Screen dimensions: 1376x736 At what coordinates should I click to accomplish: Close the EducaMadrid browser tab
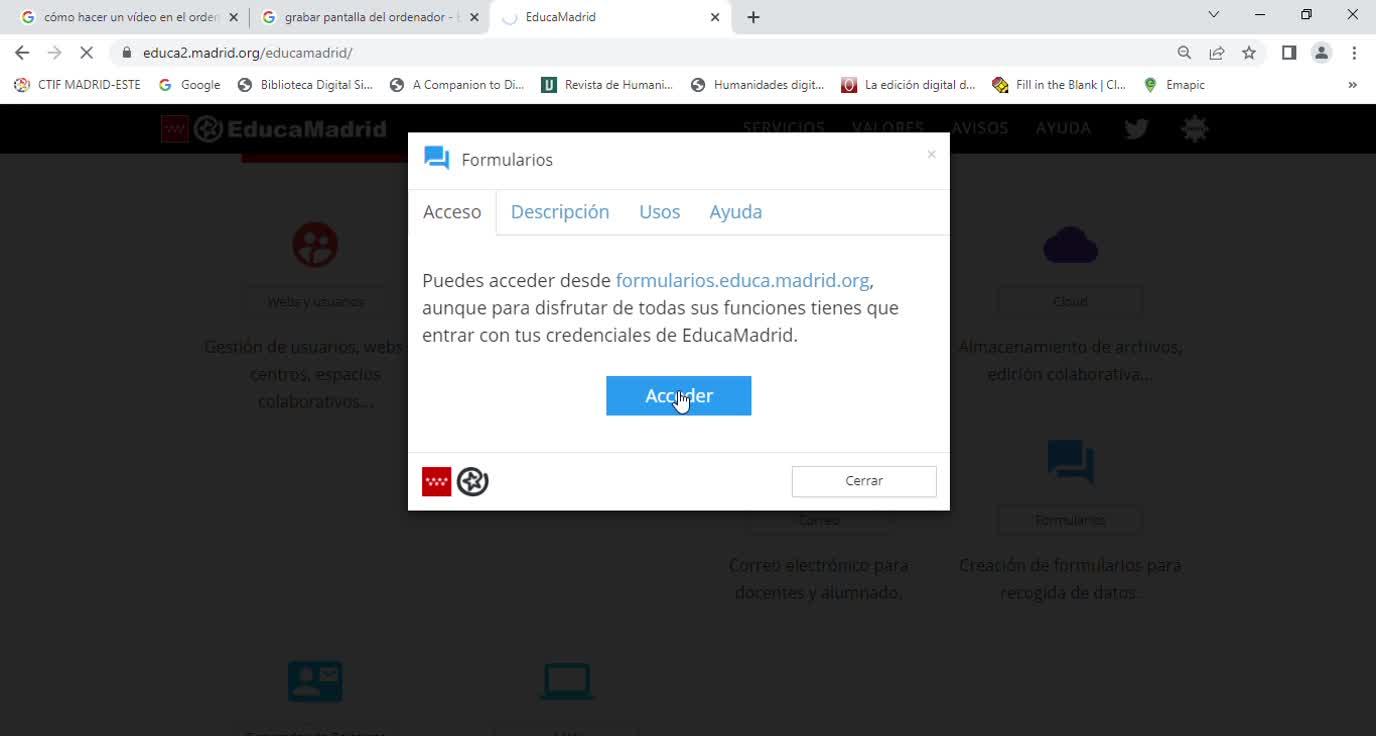pos(715,17)
